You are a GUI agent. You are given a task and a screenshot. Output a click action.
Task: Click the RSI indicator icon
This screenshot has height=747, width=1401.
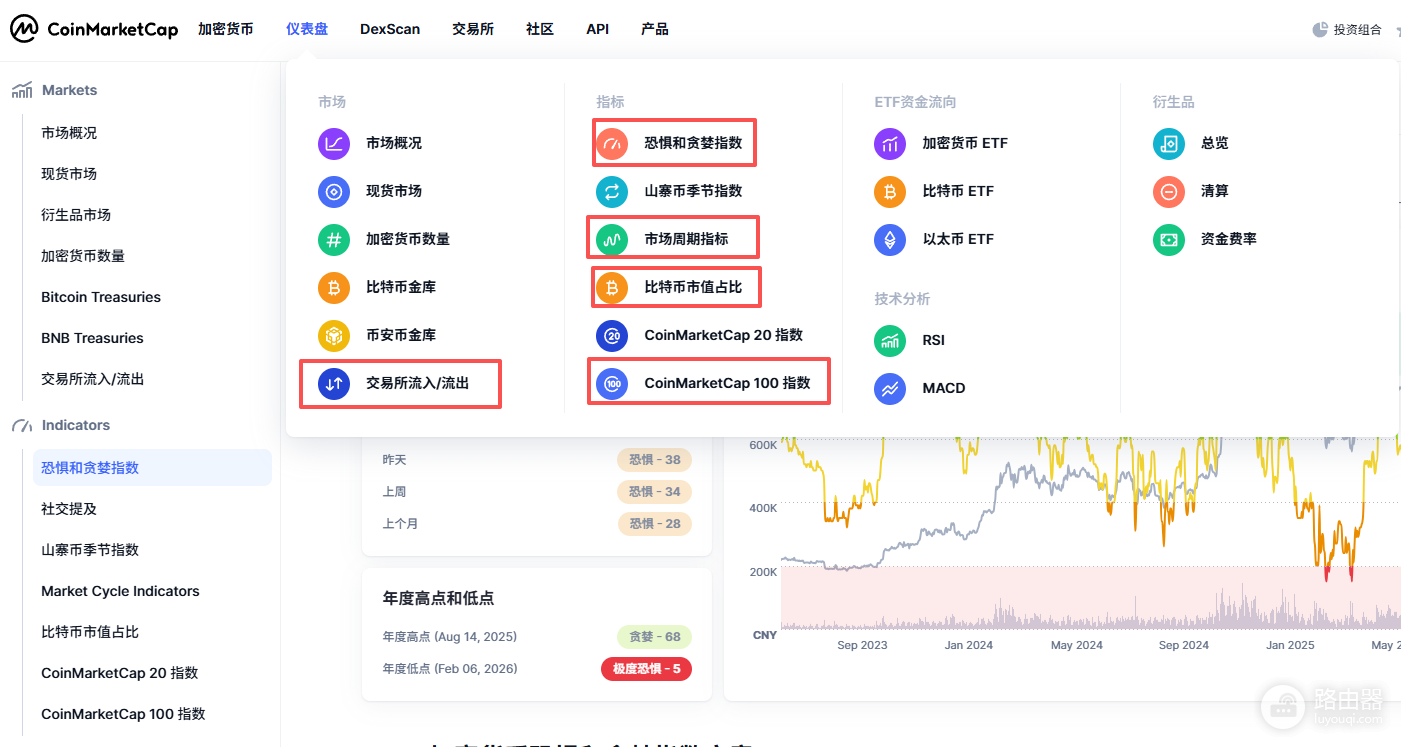click(x=890, y=340)
